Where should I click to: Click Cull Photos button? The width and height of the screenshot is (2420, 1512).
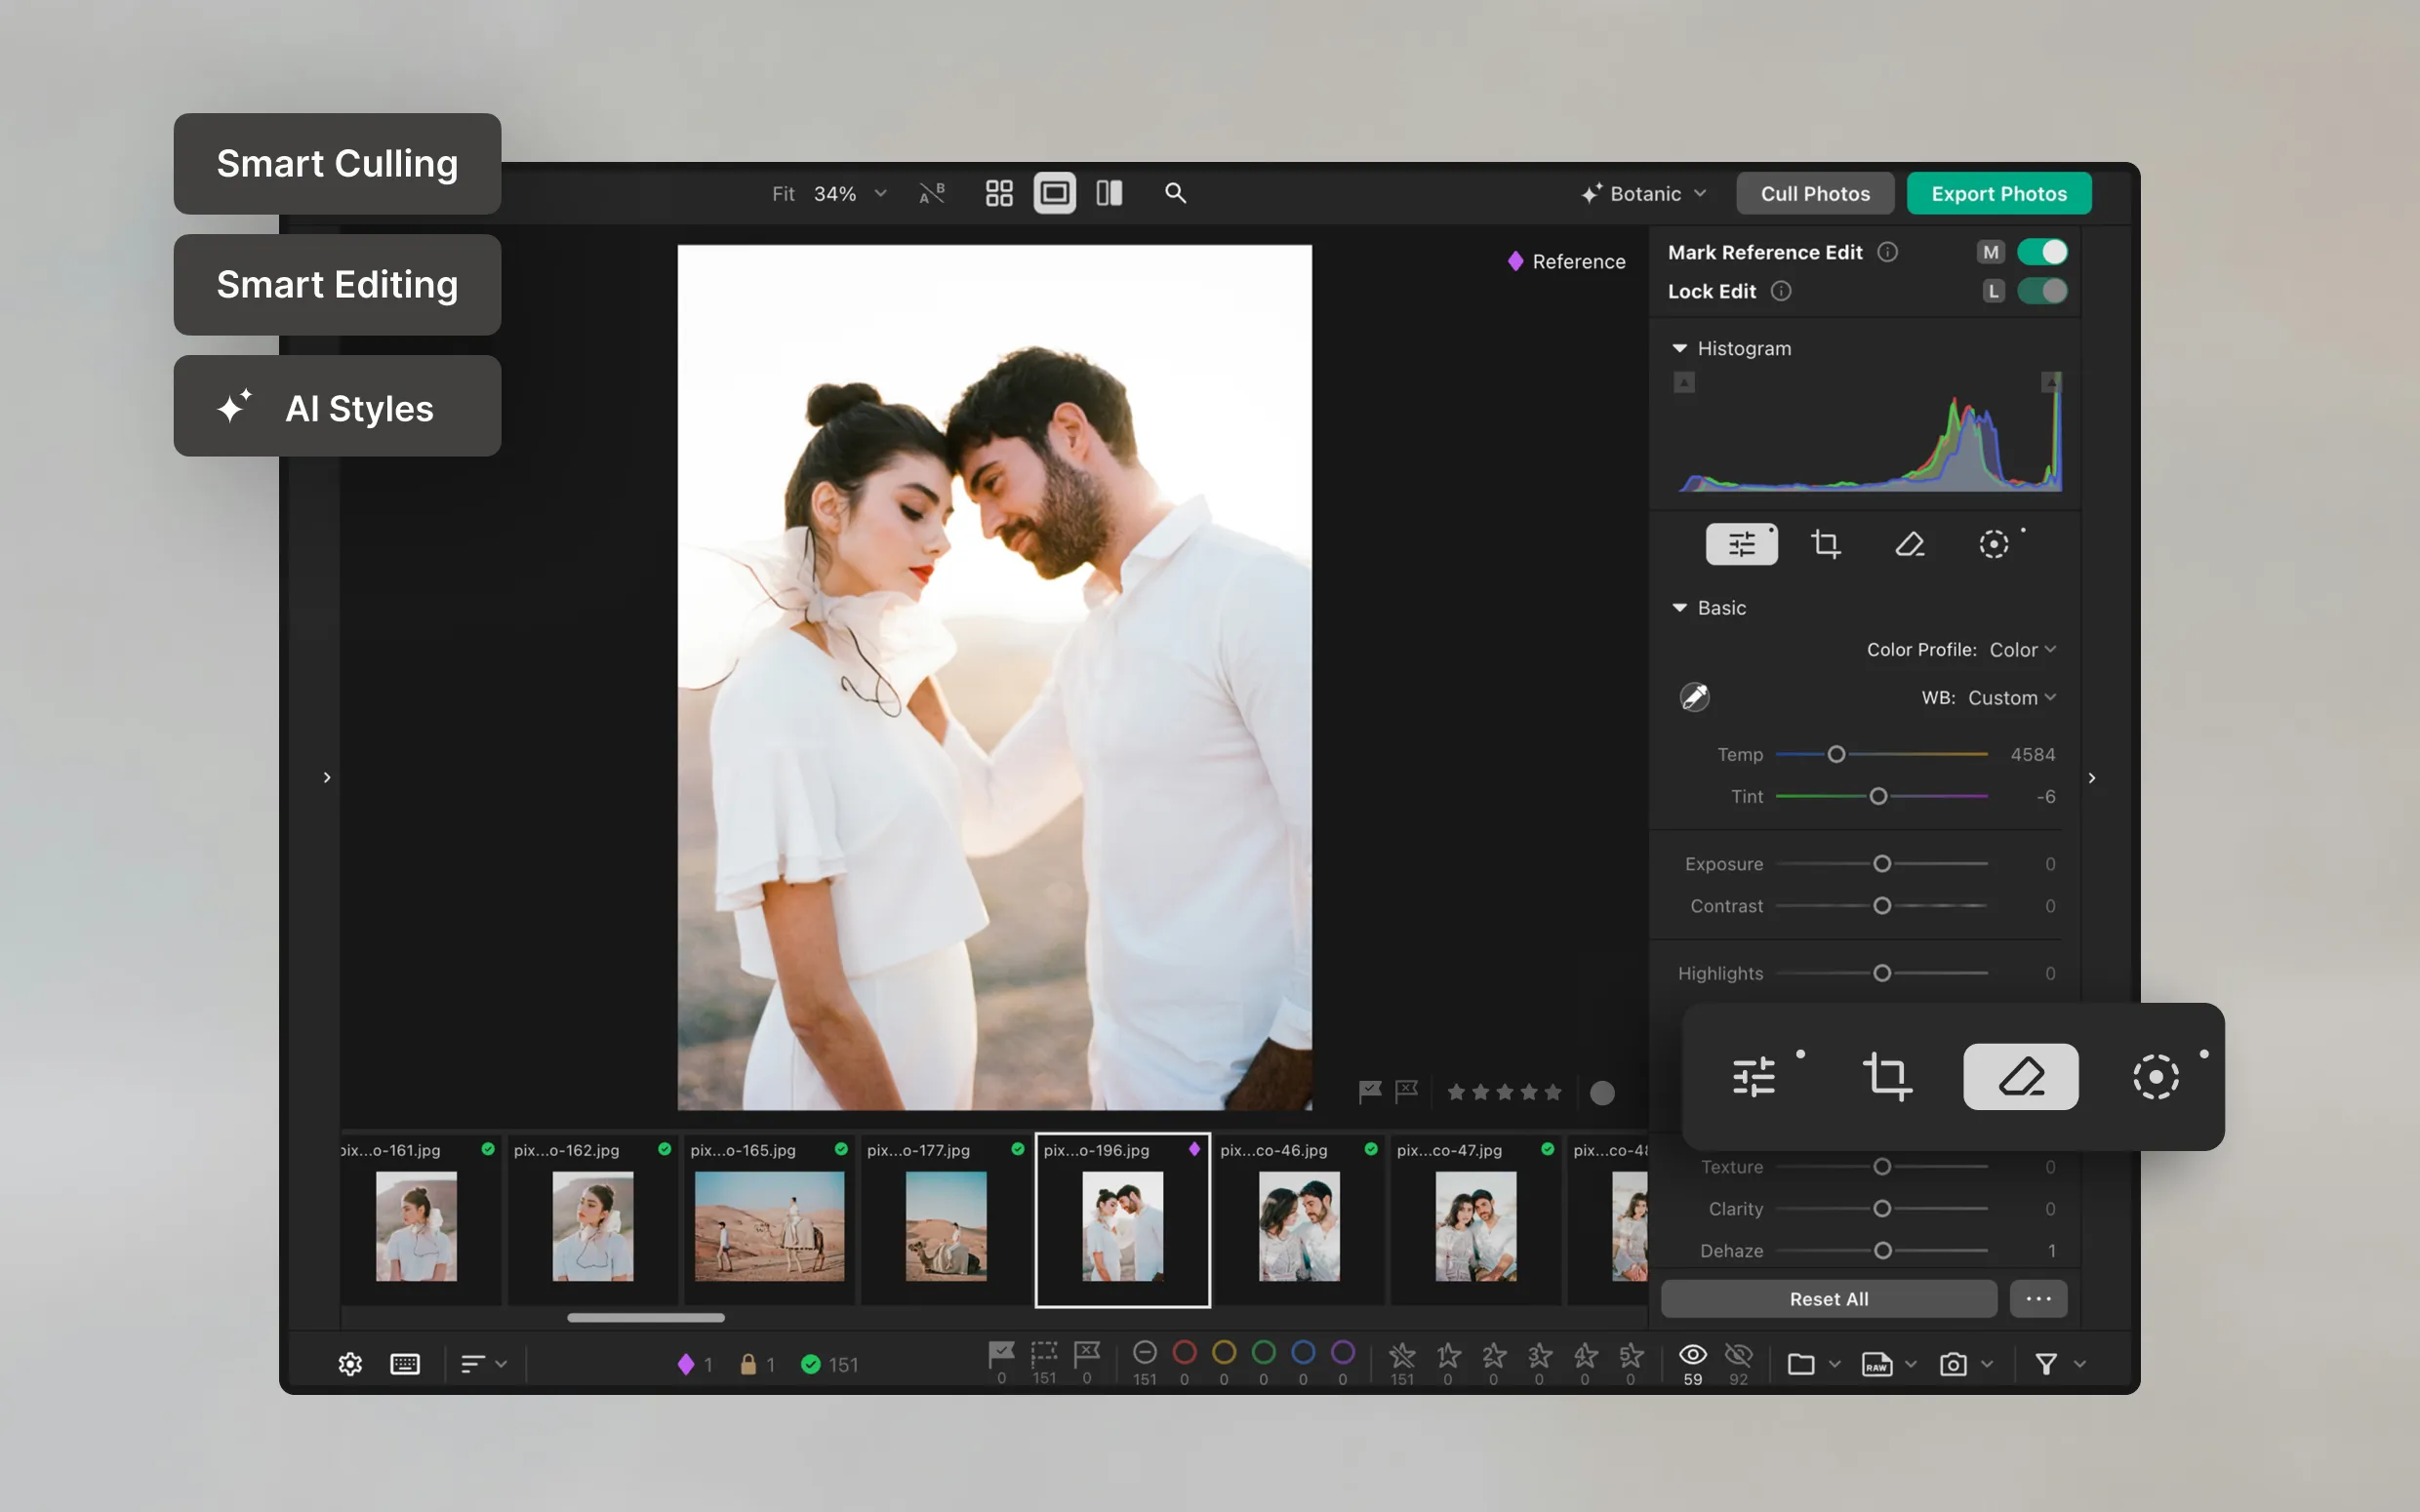[1815, 194]
